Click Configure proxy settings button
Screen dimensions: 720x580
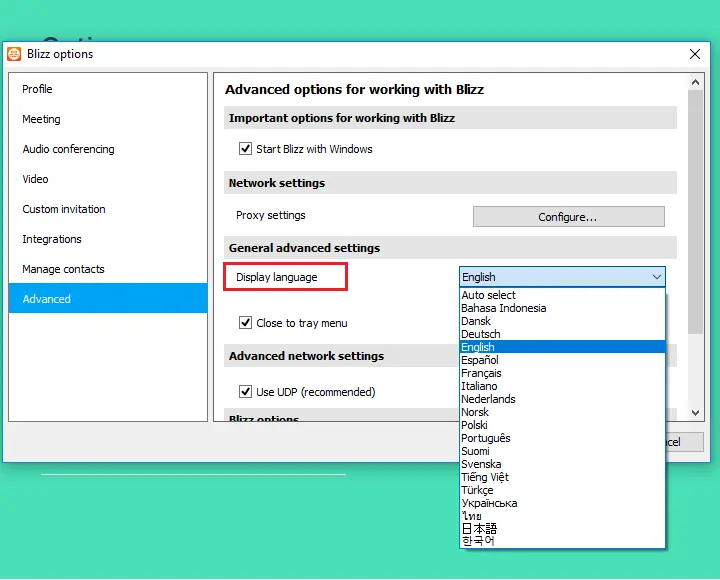(x=568, y=217)
